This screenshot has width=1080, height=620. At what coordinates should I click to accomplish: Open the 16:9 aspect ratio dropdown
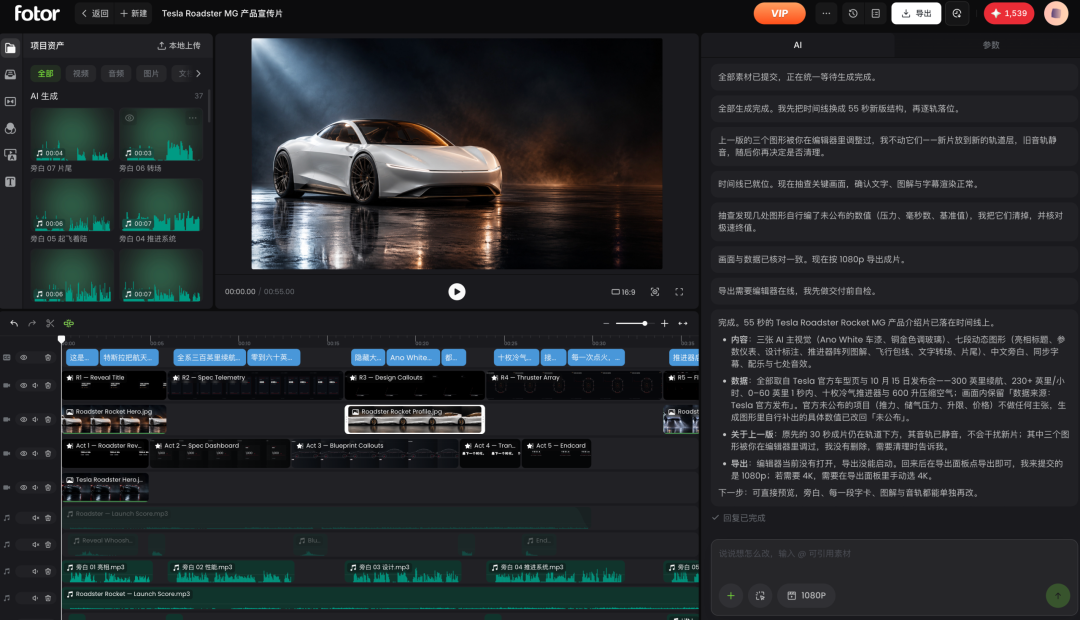tap(623, 292)
